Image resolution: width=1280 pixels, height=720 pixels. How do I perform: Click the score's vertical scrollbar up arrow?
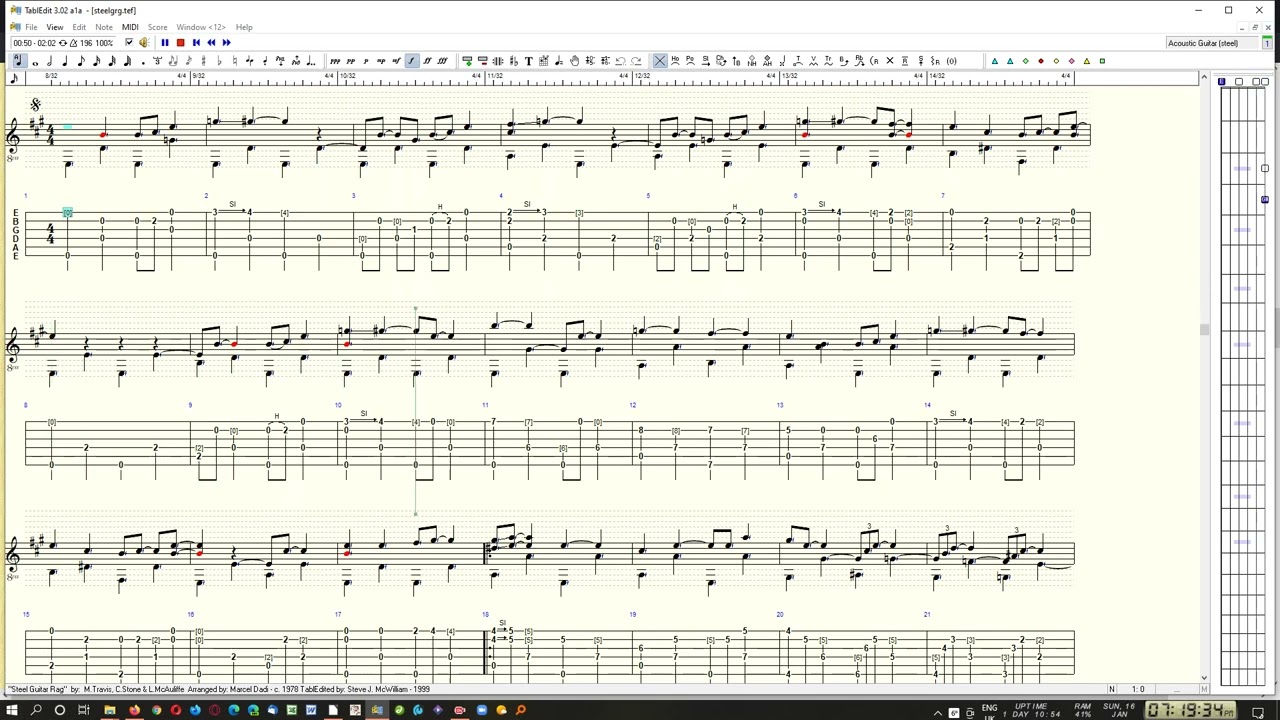pos(1204,78)
